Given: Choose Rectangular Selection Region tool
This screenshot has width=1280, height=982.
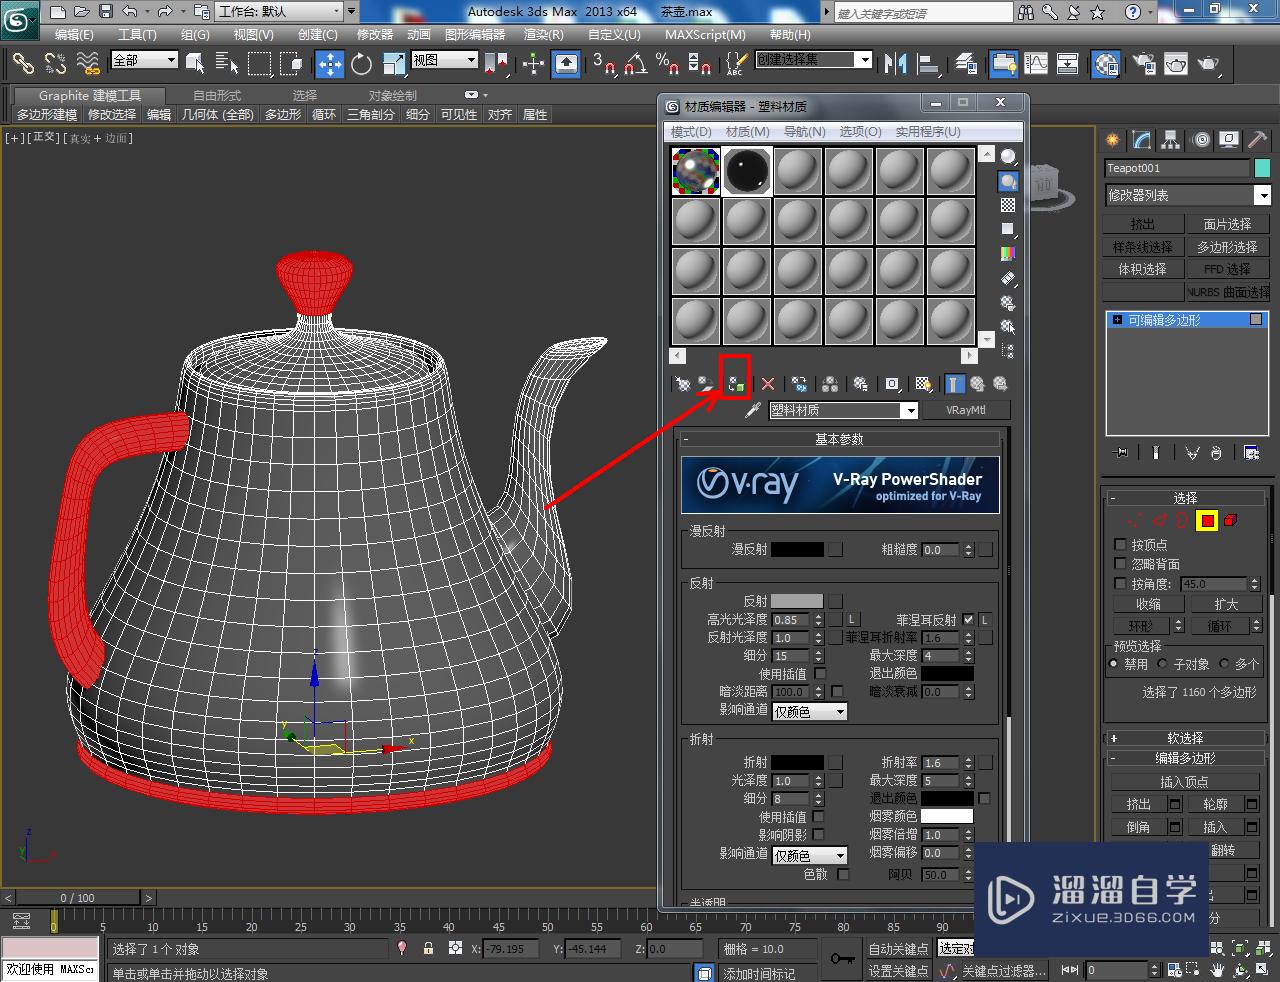Looking at the screenshot, I should [260, 64].
